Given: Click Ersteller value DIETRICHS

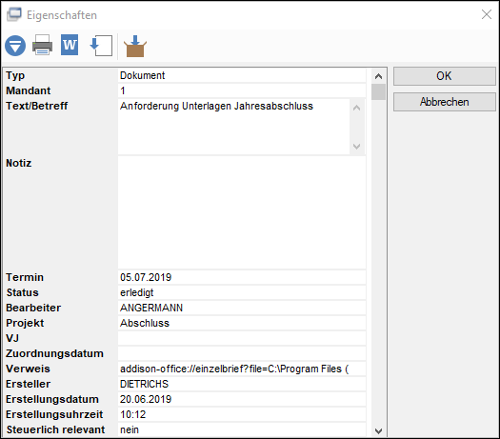Looking at the screenshot, I should 242,384.
